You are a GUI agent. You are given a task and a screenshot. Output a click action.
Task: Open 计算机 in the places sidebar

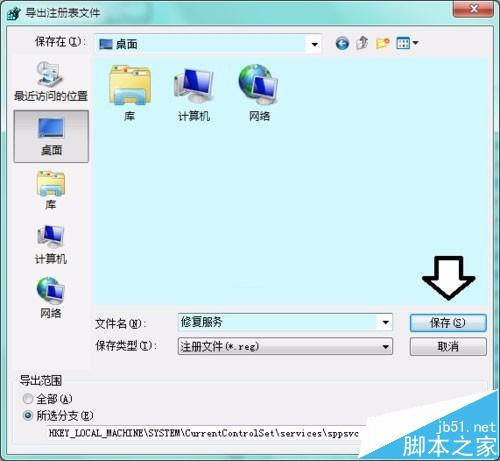click(x=51, y=245)
